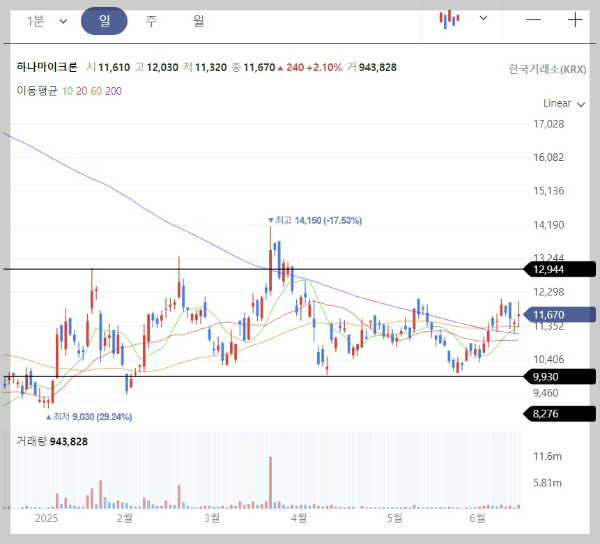Click the 4월 date axis label
The width and height of the screenshot is (600, 544).
point(299,518)
